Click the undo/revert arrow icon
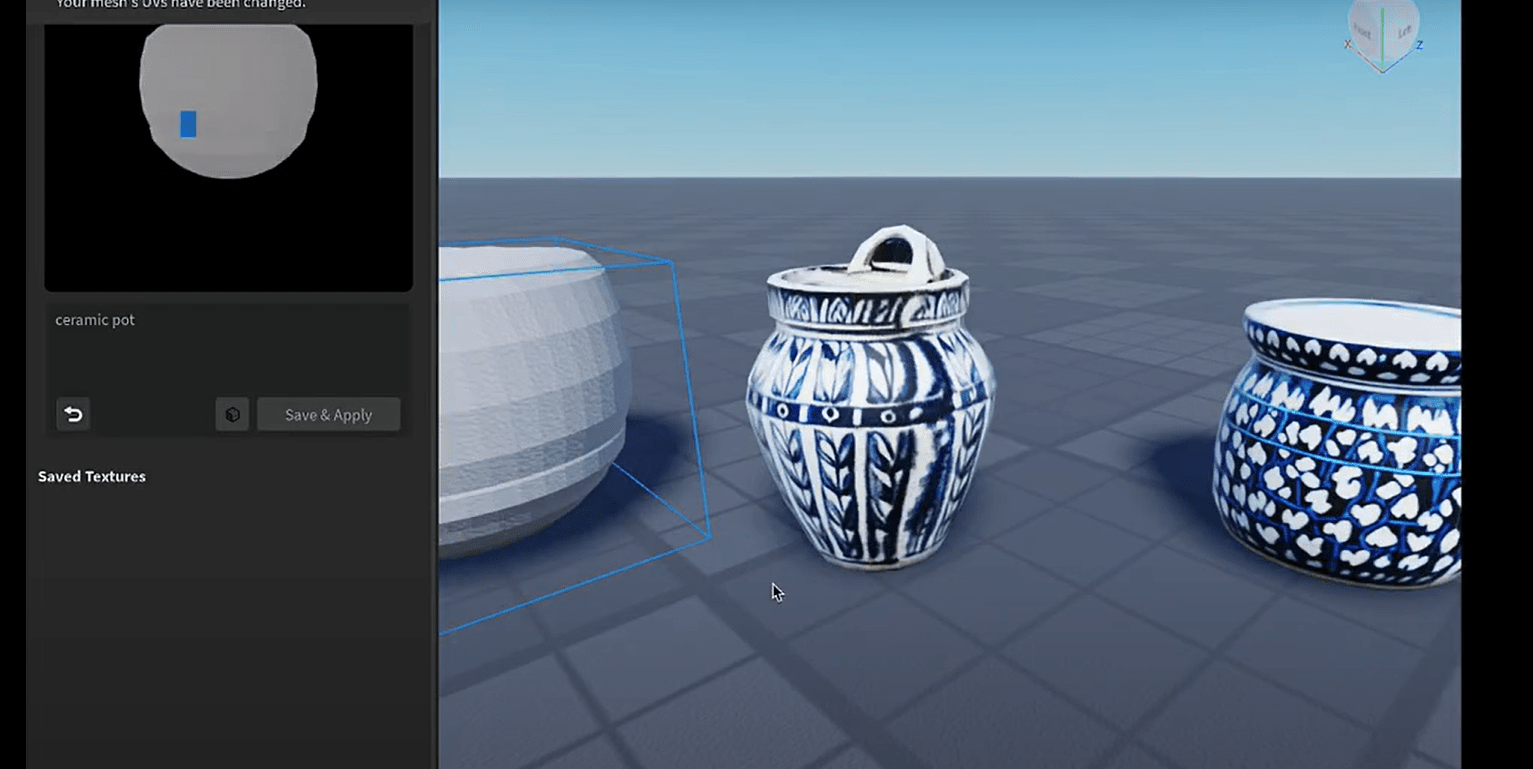The height and width of the screenshot is (769, 1533). tap(73, 413)
